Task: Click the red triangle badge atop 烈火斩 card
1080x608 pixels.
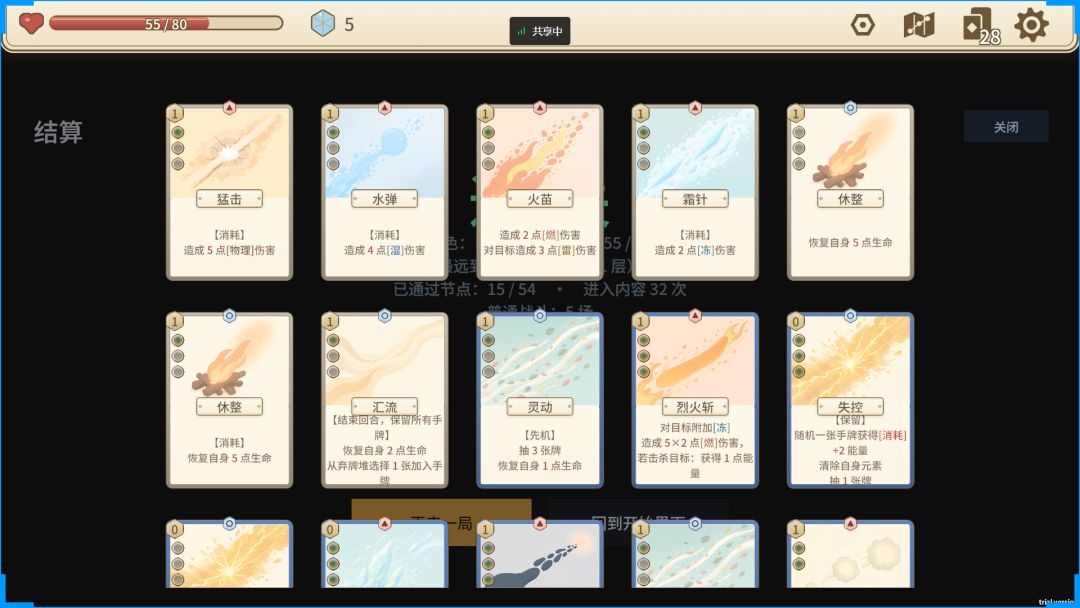Action: [695, 315]
